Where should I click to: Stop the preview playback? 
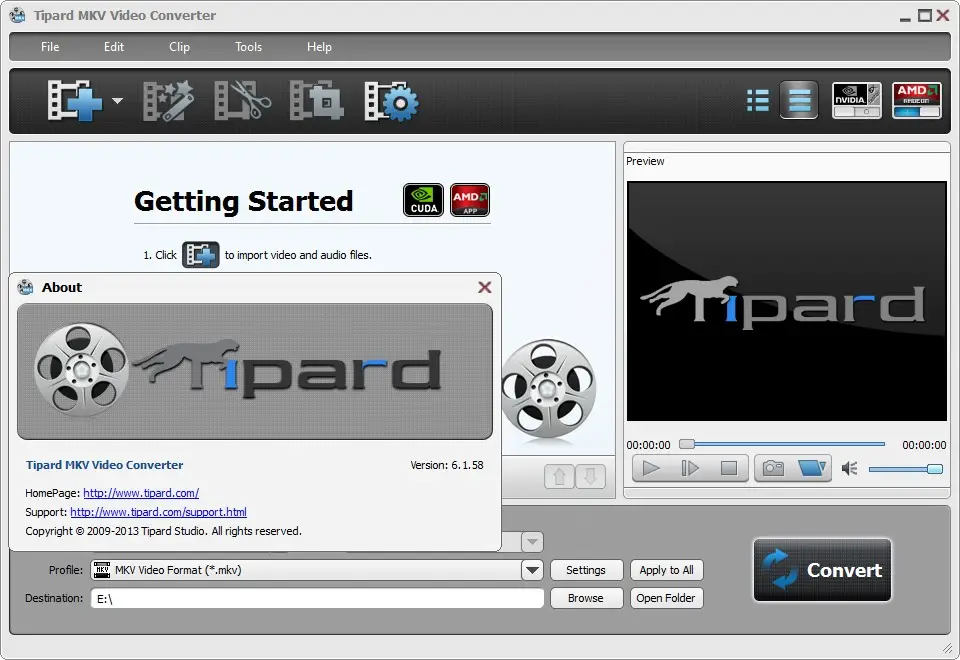point(729,468)
